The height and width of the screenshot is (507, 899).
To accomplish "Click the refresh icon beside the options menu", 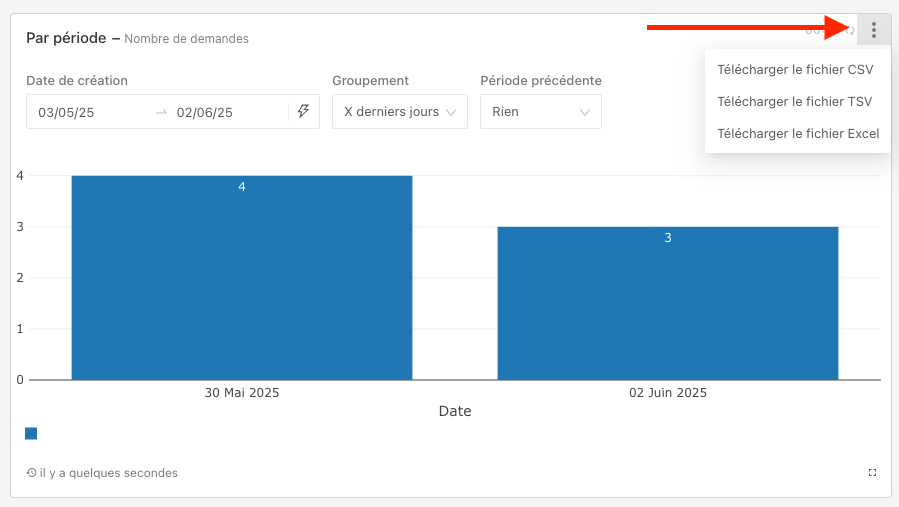I will [x=849, y=30].
